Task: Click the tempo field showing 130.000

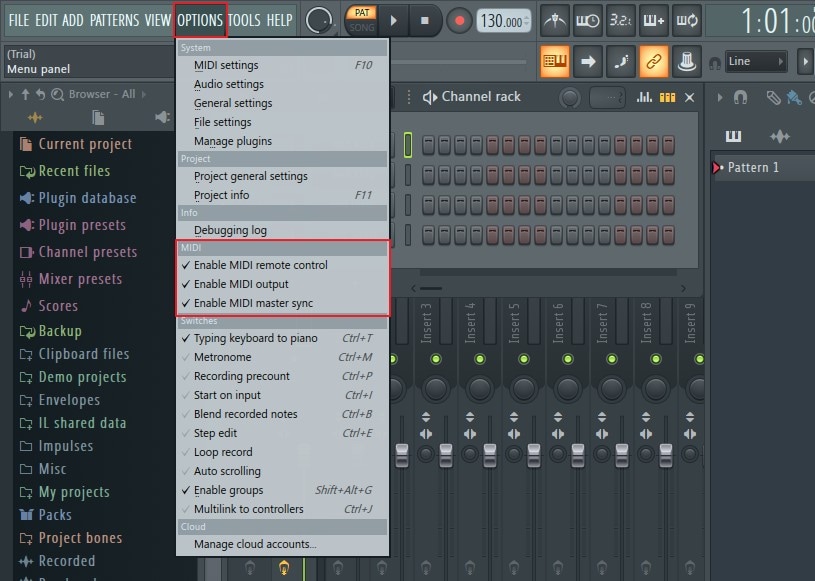Action: [x=504, y=21]
